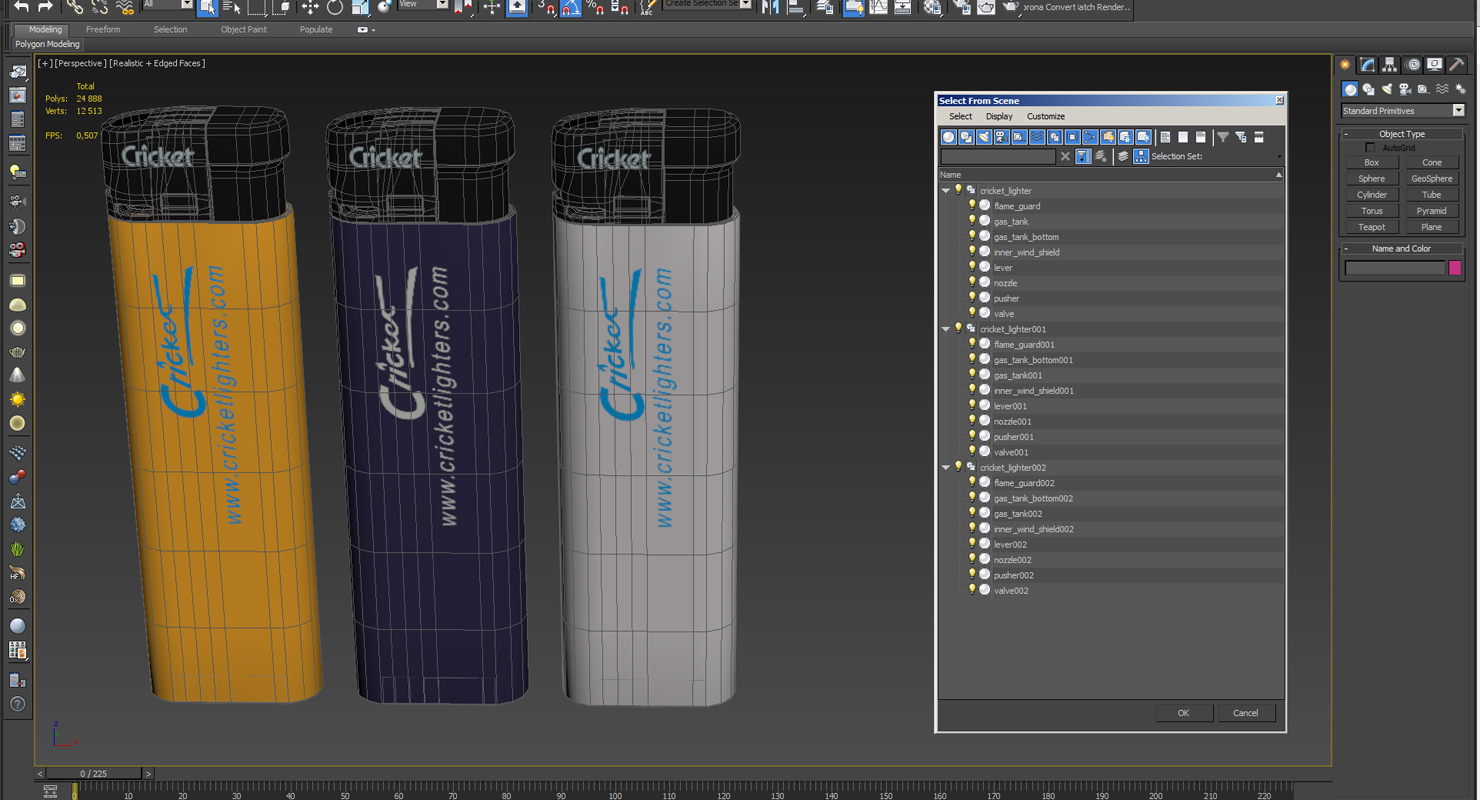Select Systems category in Create panel
The width and height of the screenshot is (1480, 800).
[x=1460, y=89]
